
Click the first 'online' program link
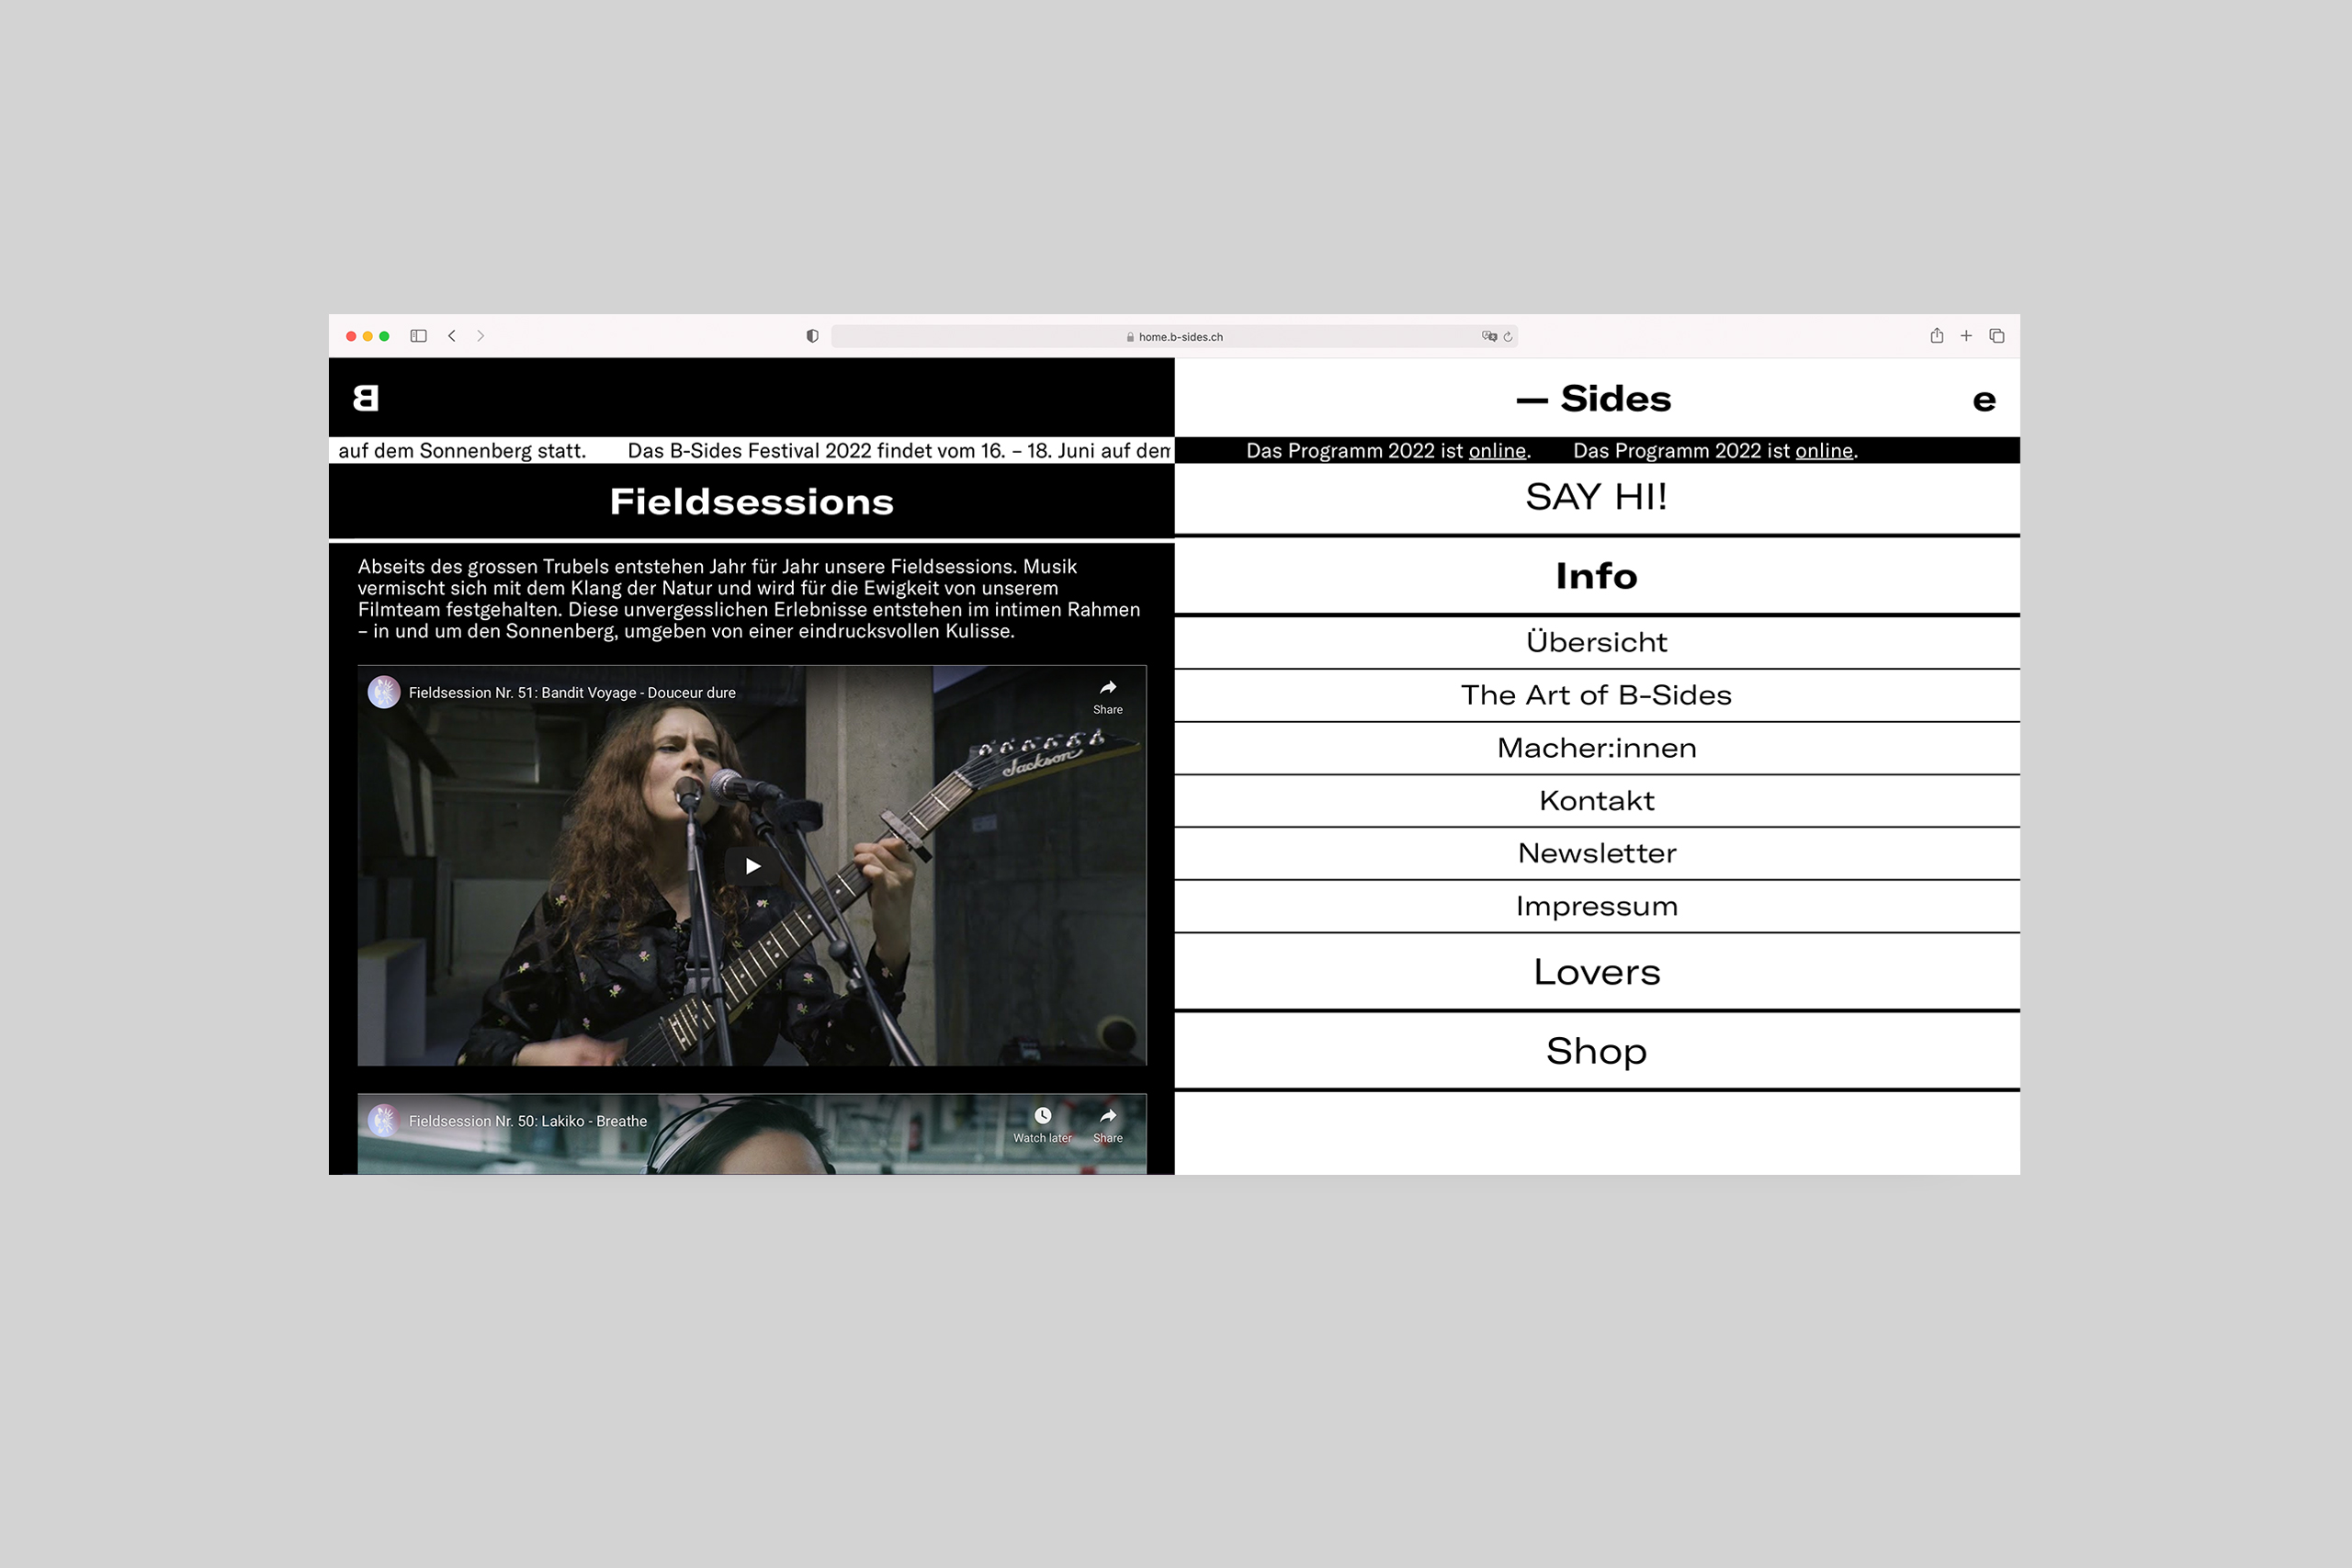[1496, 451]
